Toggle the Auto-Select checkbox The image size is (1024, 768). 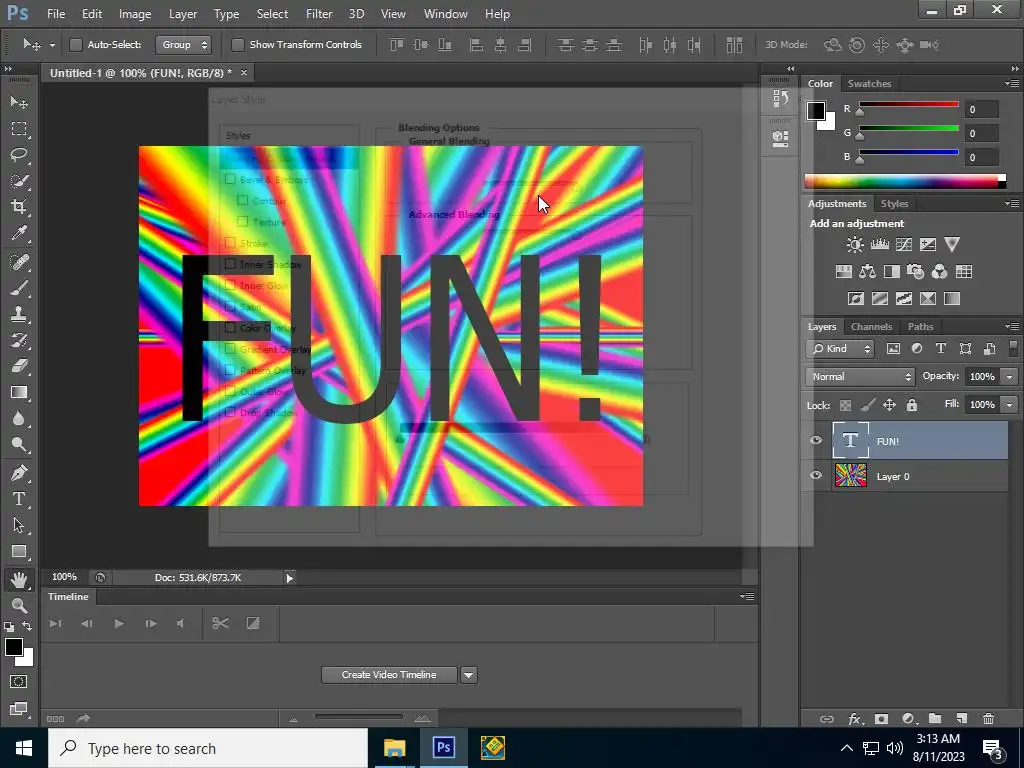click(x=76, y=44)
